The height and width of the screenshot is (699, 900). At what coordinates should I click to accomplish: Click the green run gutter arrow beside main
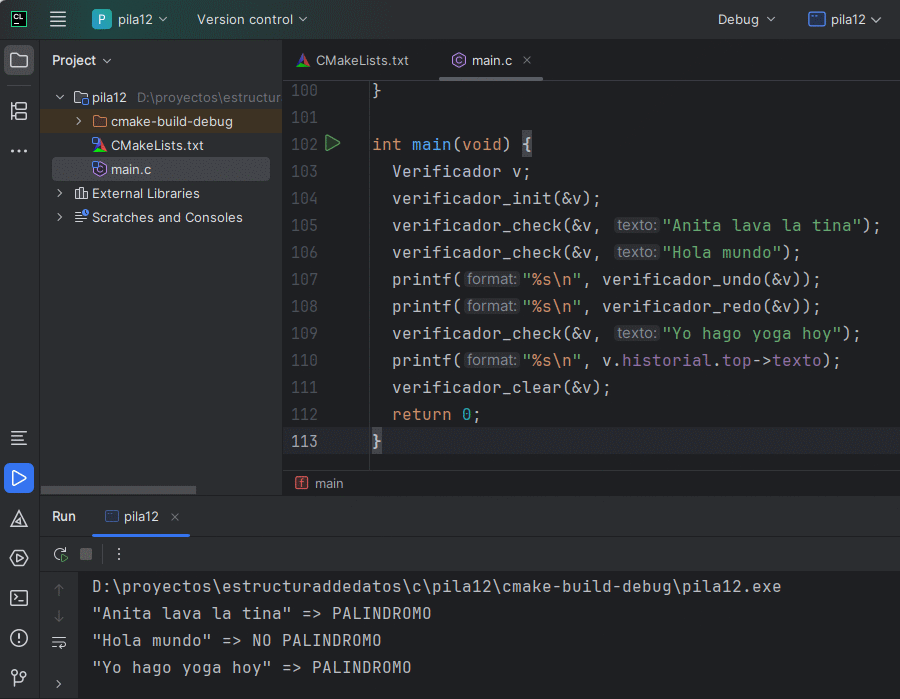333,144
